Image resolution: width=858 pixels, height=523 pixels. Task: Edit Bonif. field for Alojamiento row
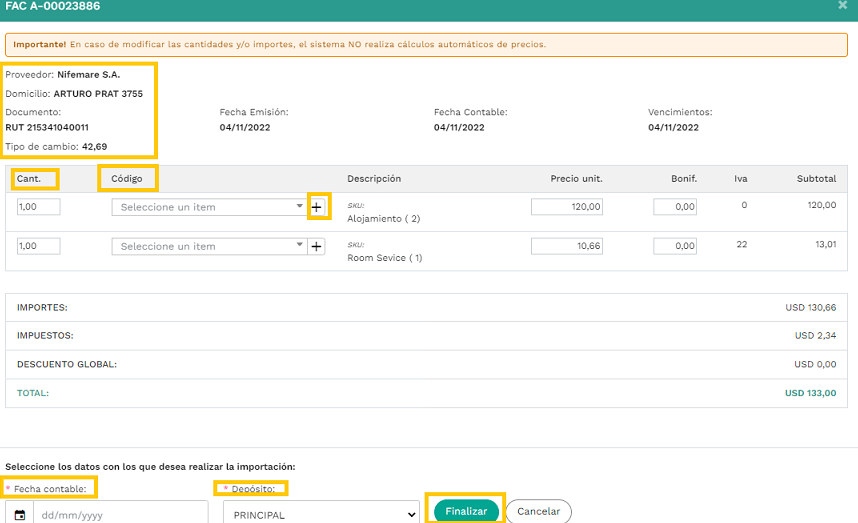675,207
